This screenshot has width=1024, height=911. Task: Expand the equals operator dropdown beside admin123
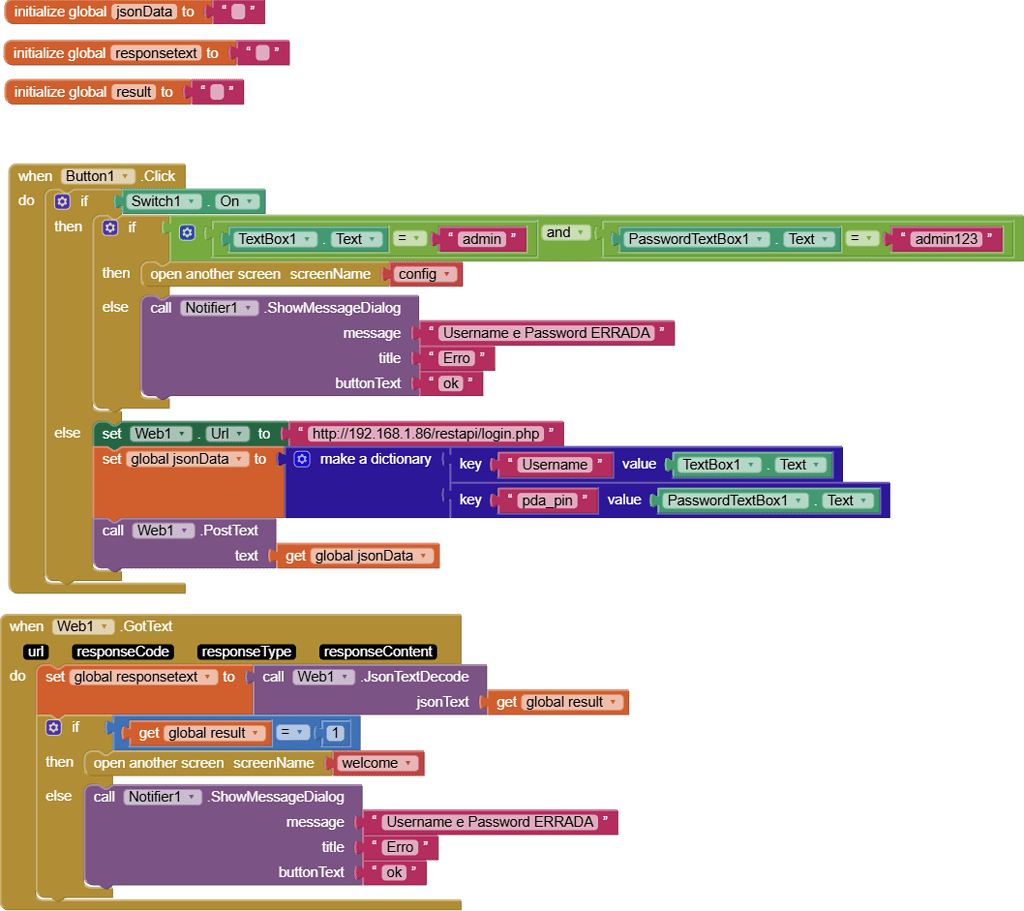pos(863,239)
